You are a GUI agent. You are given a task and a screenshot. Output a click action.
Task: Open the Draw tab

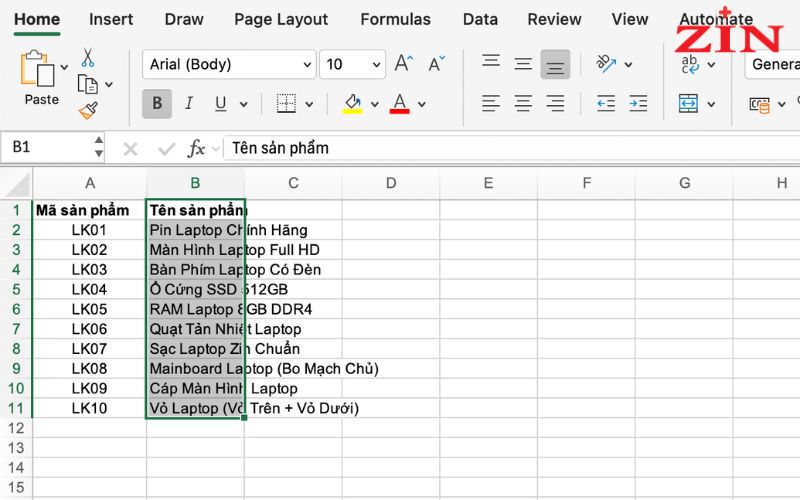click(x=184, y=19)
